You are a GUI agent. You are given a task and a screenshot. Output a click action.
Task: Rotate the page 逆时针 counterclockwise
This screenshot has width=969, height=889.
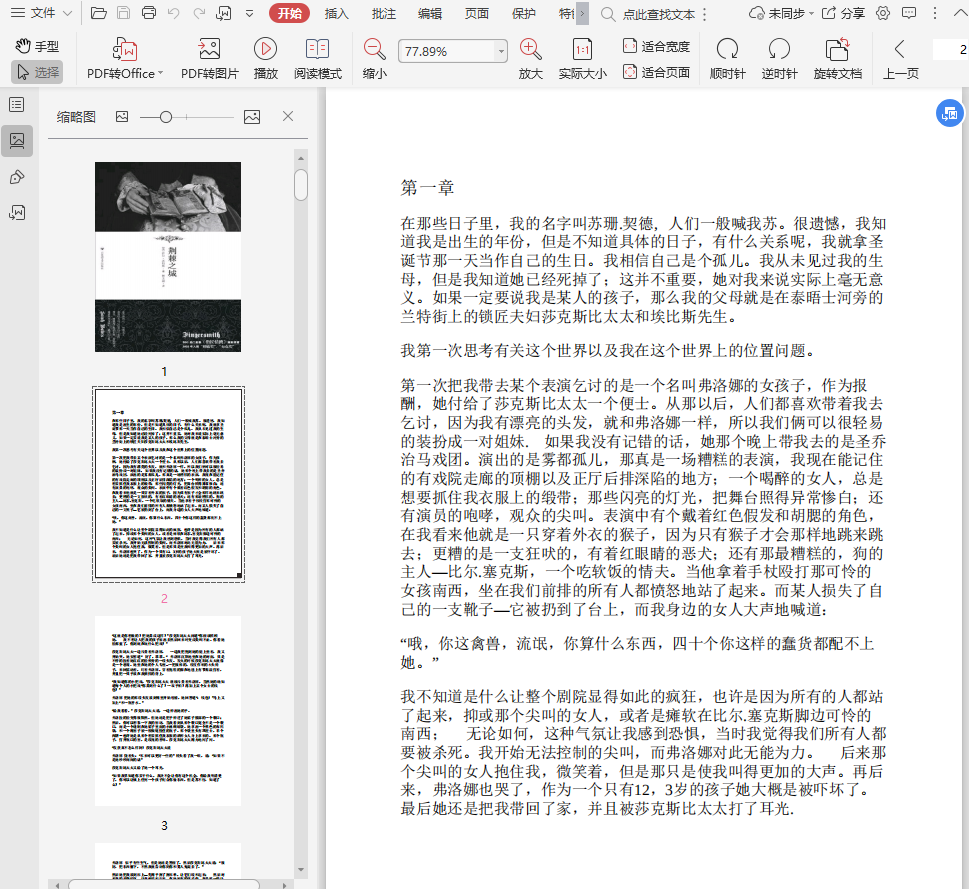(x=779, y=59)
